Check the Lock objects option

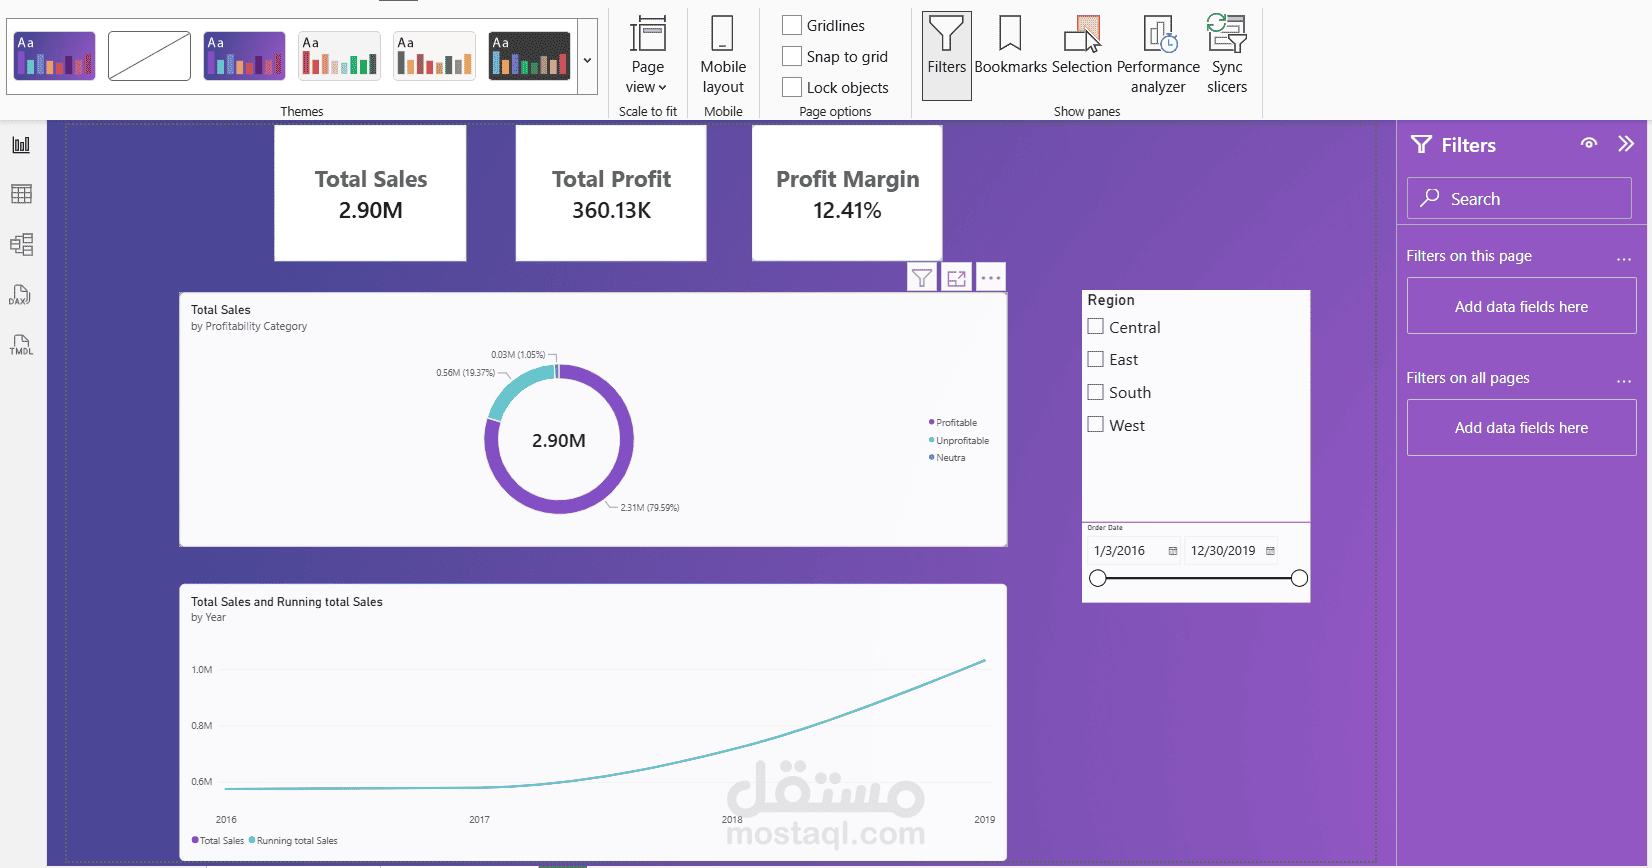(792, 87)
